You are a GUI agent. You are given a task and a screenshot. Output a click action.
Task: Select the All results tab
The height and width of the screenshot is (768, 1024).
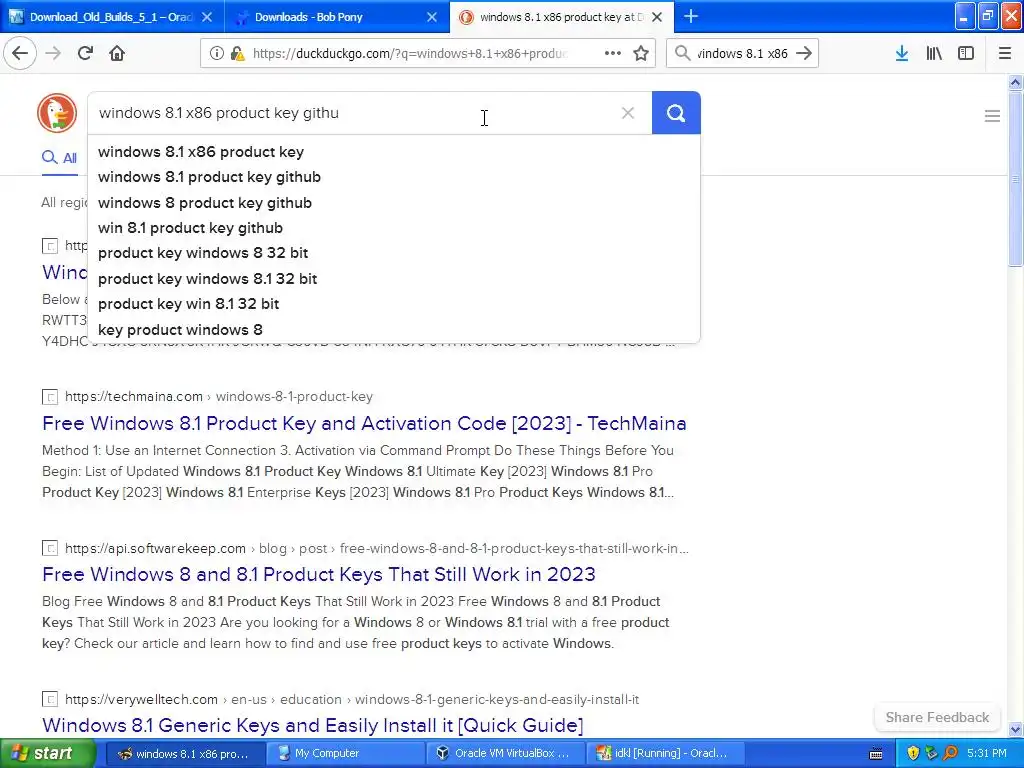(59, 157)
